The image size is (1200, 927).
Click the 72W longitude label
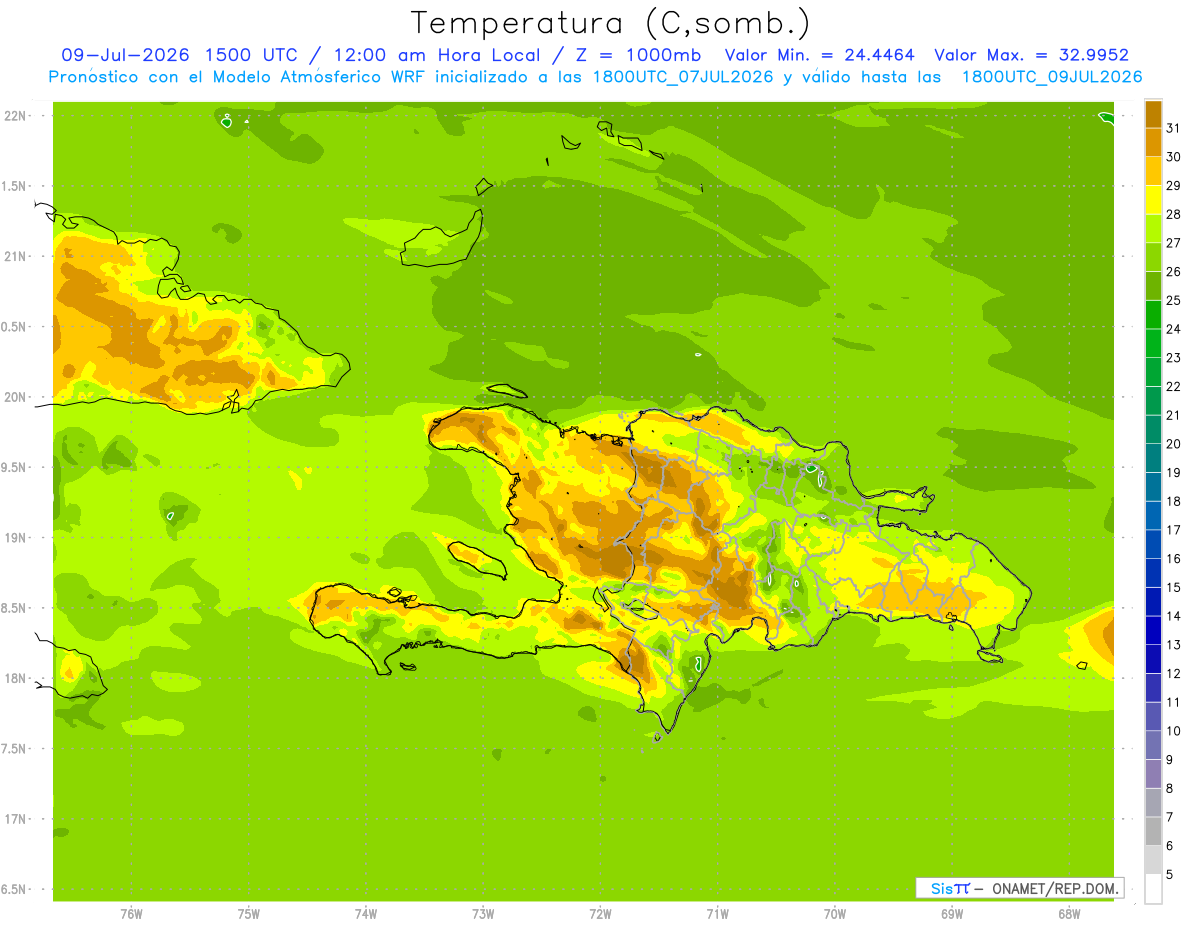[x=600, y=914]
